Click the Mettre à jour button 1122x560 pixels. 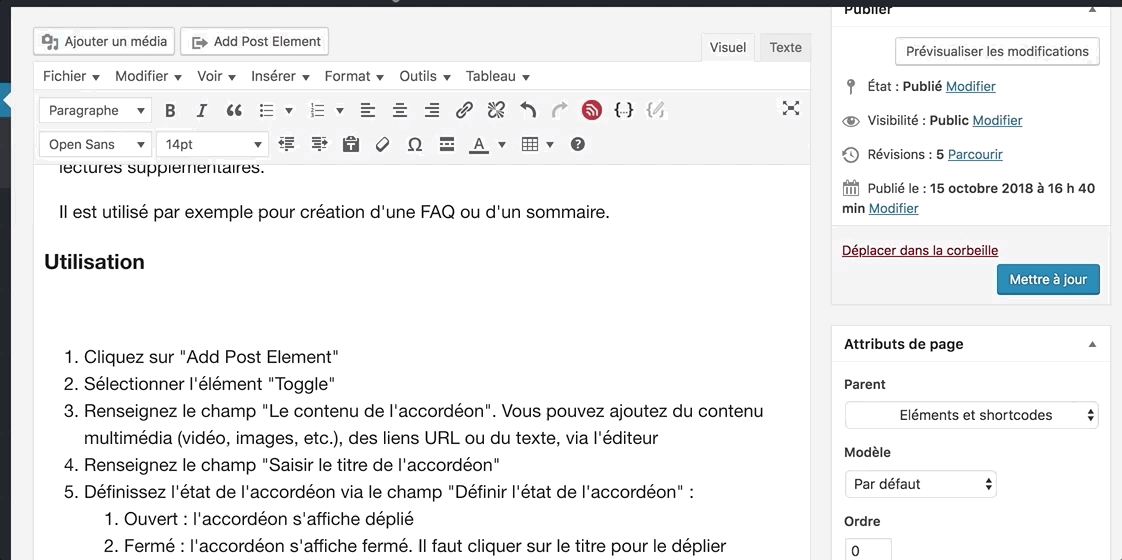(x=1047, y=280)
